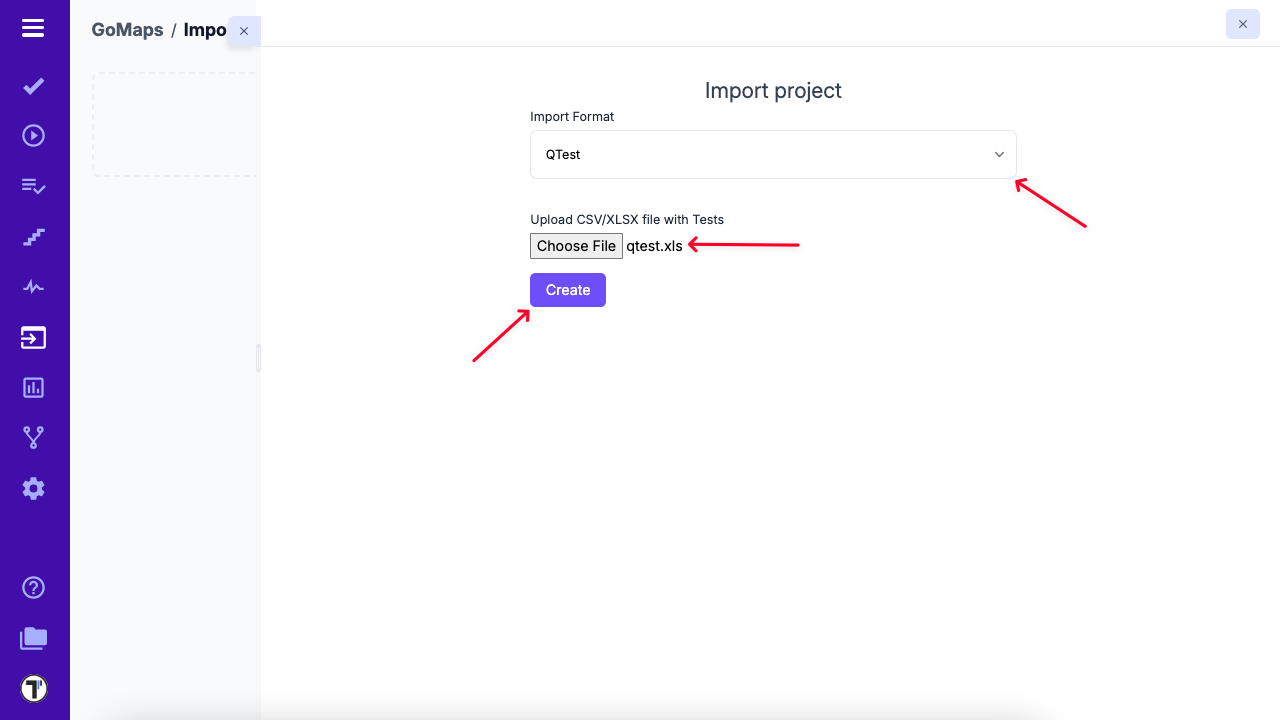
Task: Click the circular profile avatar
Action: (33, 688)
